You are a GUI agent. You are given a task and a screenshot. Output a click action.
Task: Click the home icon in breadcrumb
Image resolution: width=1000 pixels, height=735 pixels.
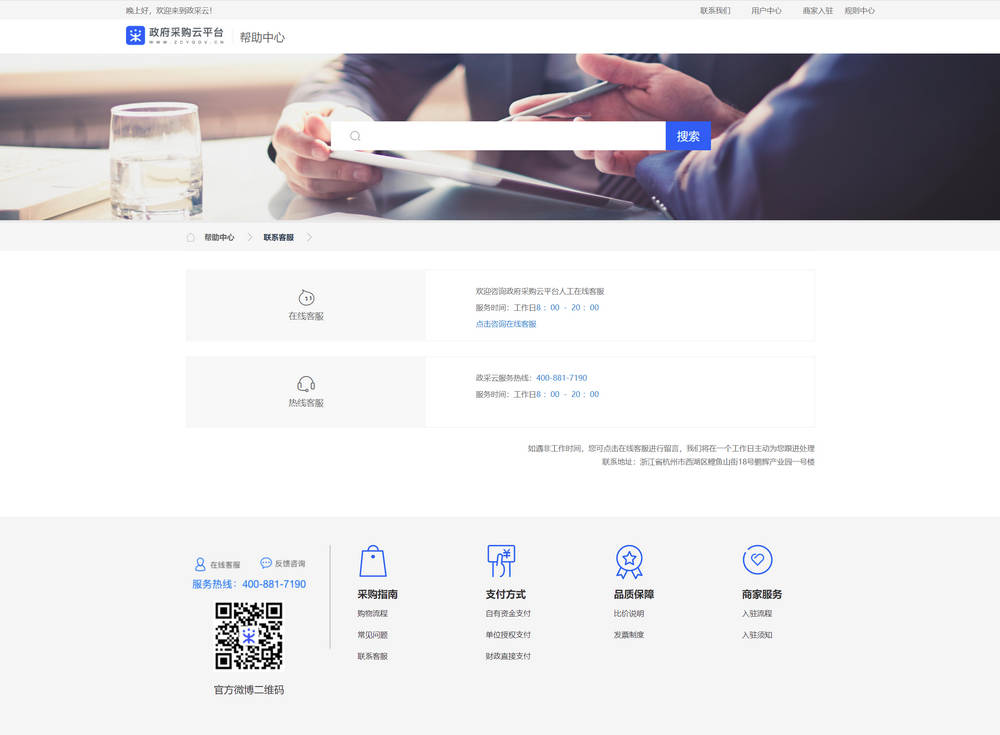pyautogui.click(x=190, y=237)
